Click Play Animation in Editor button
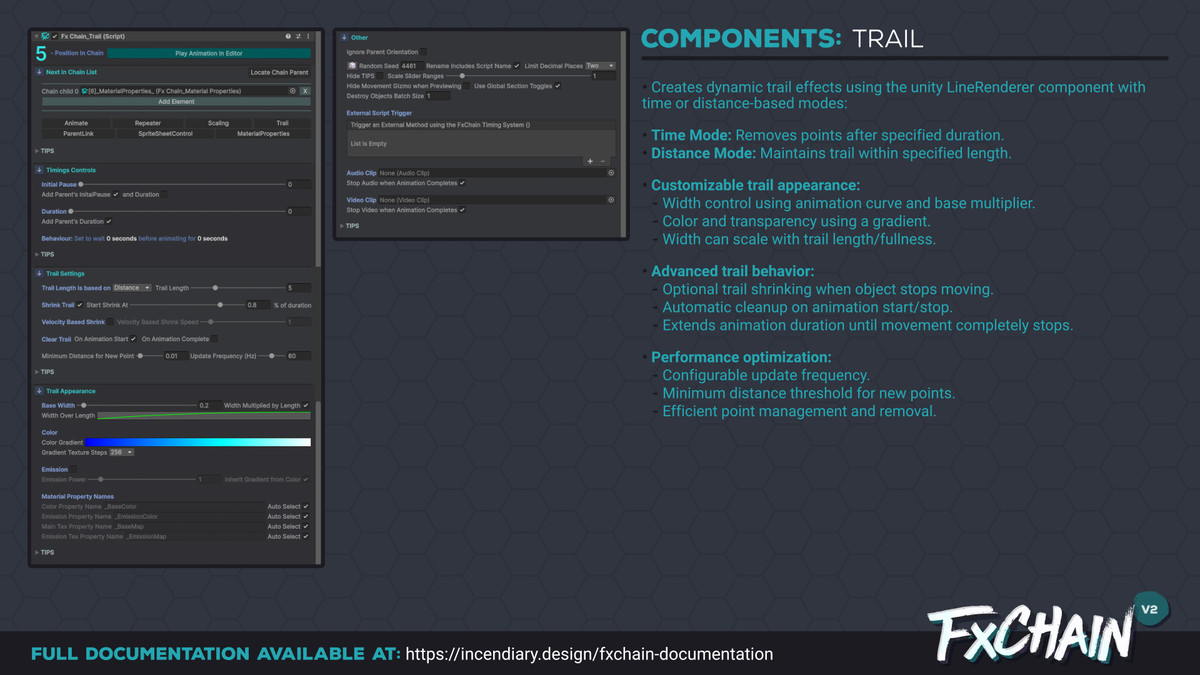The height and width of the screenshot is (675, 1200). point(209,53)
